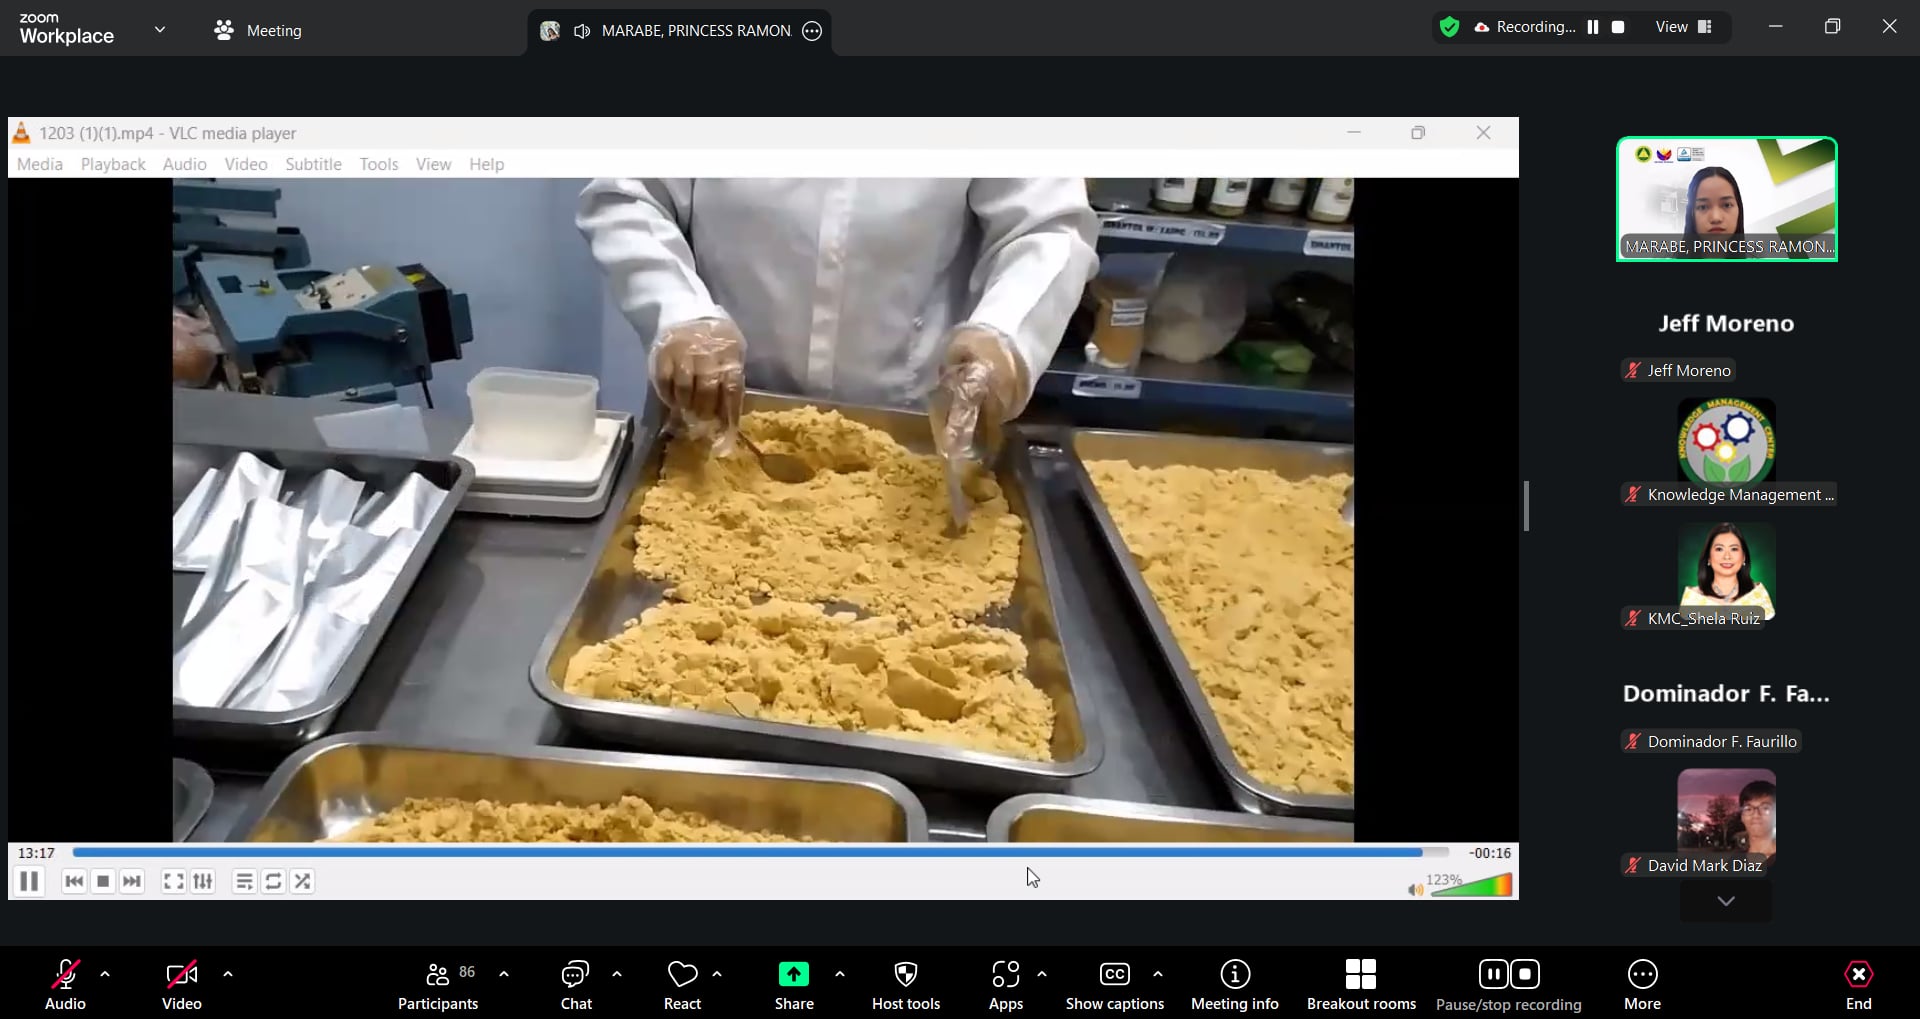1920x1020 pixels.
Task: Open the Subtitle menu in VLC
Action: tap(313, 164)
